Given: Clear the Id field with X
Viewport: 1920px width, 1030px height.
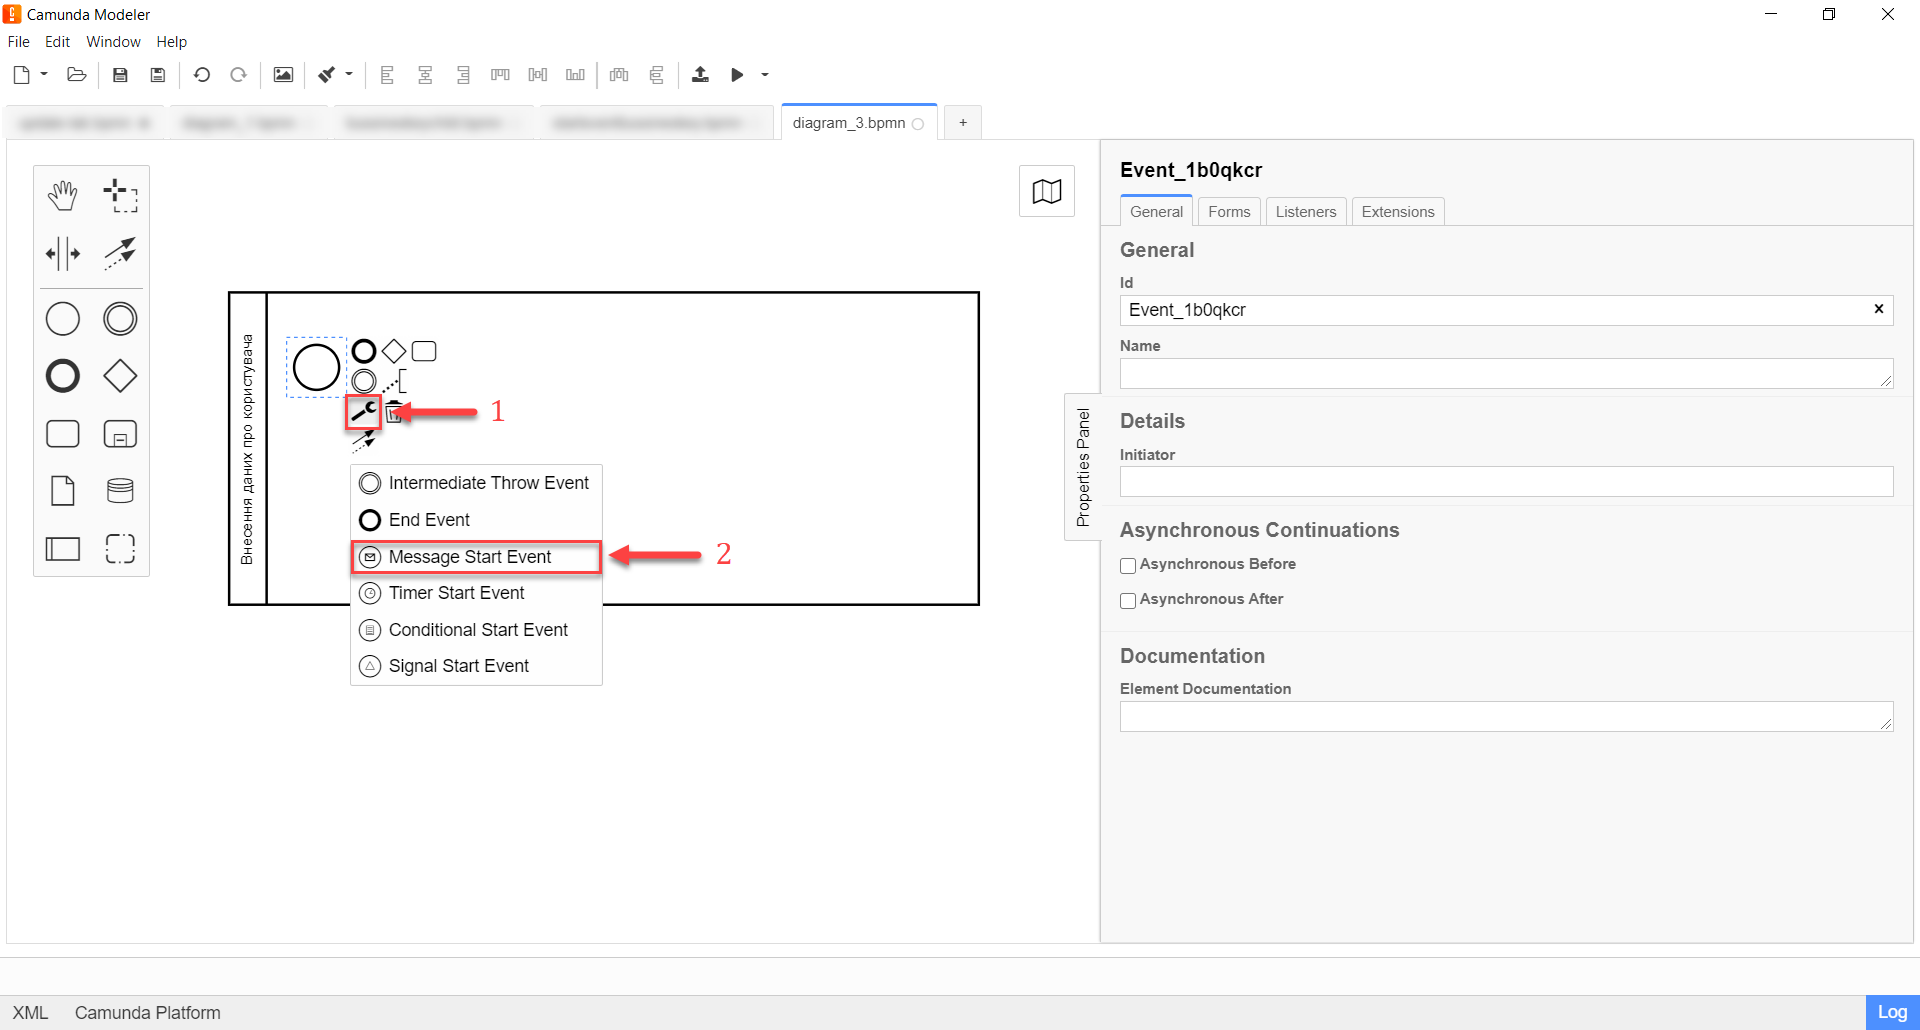Looking at the screenshot, I should 1878,309.
